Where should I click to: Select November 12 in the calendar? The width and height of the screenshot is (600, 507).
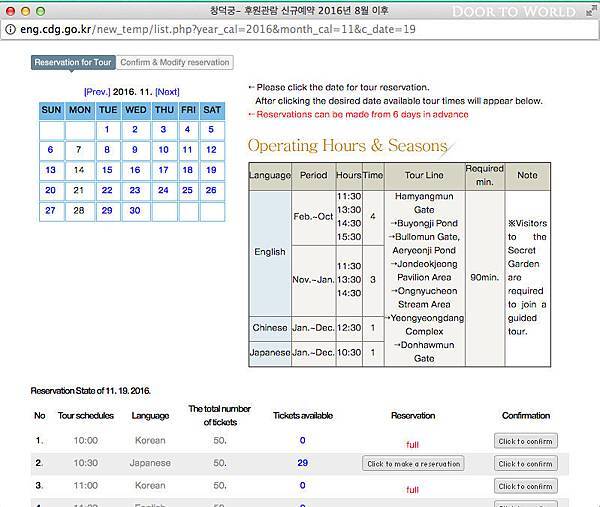click(x=211, y=150)
